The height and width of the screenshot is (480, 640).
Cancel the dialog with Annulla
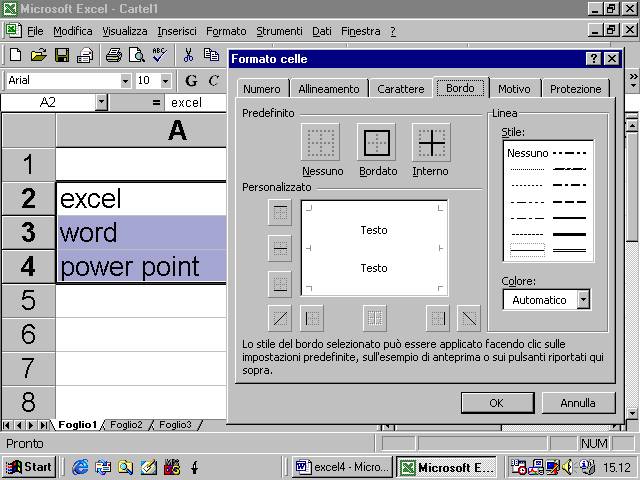[578, 403]
